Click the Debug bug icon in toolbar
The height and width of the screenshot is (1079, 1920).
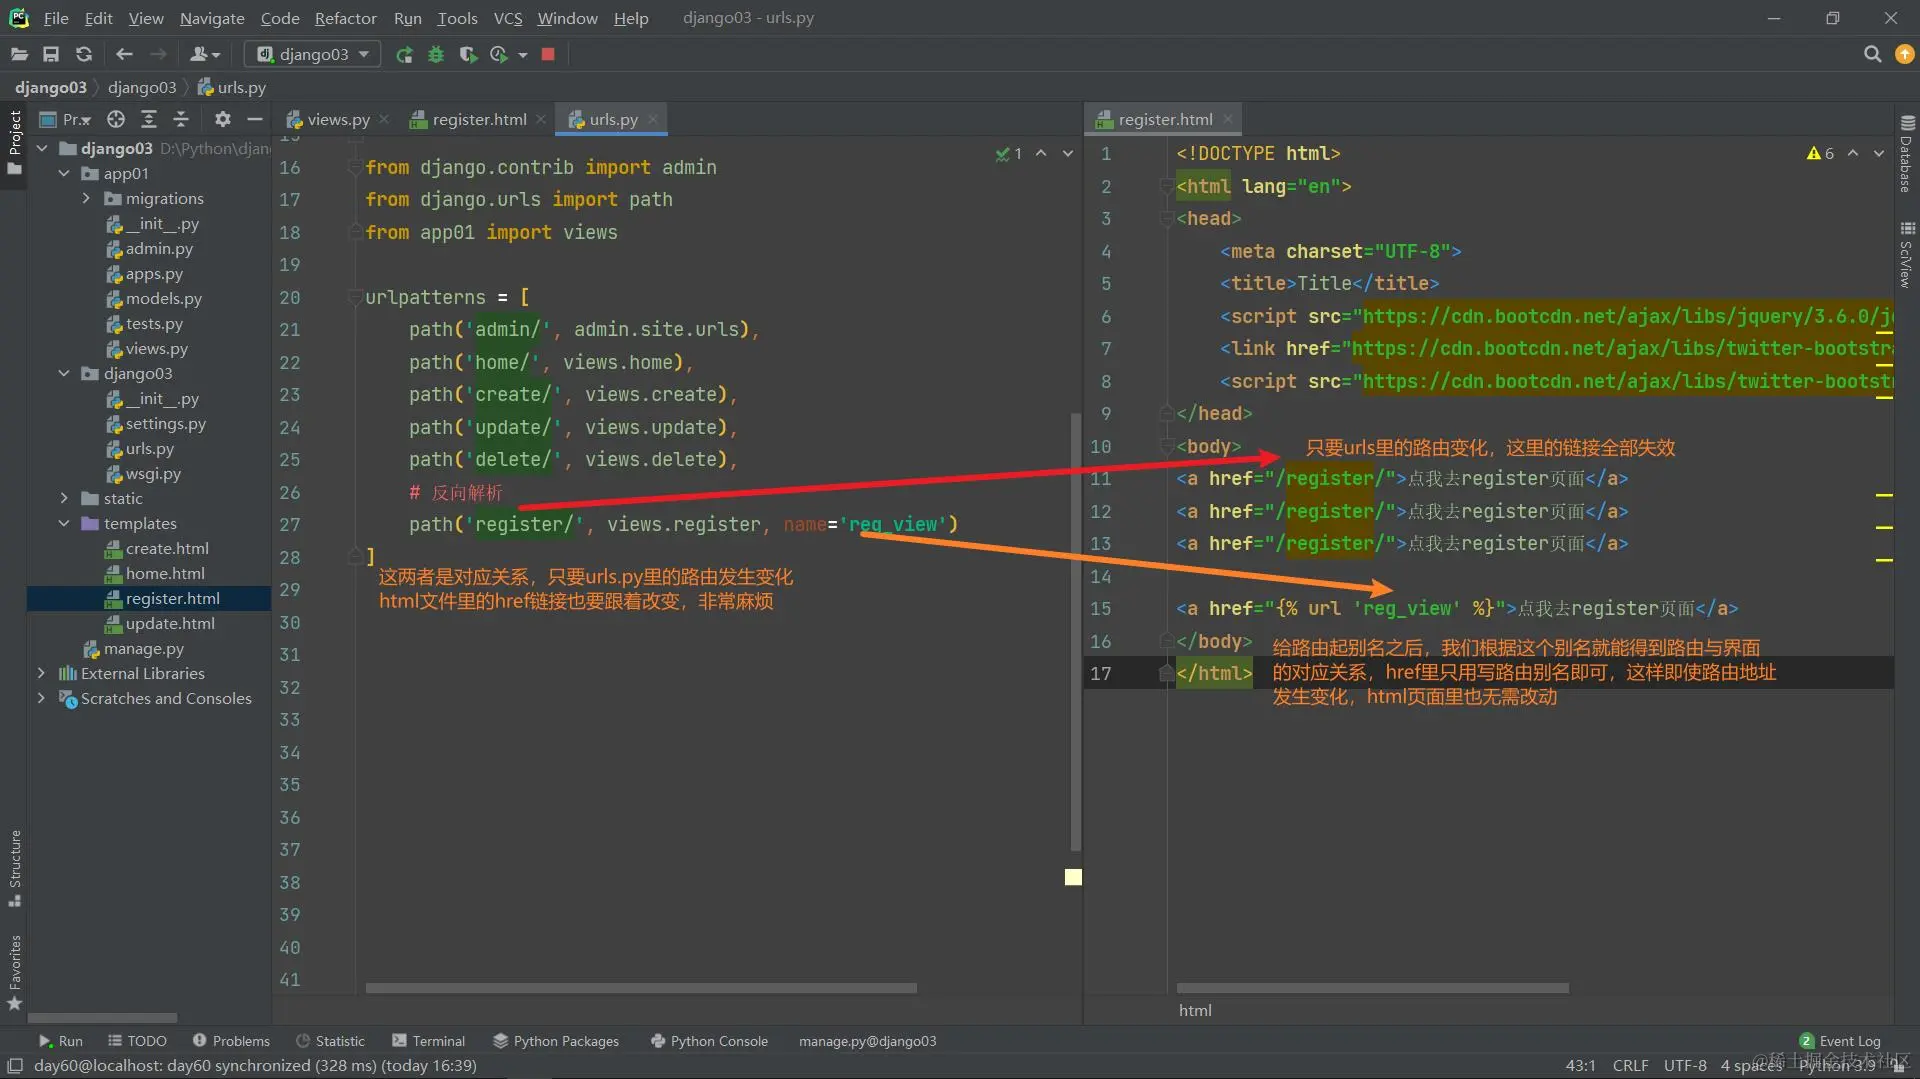pos(436,55)
